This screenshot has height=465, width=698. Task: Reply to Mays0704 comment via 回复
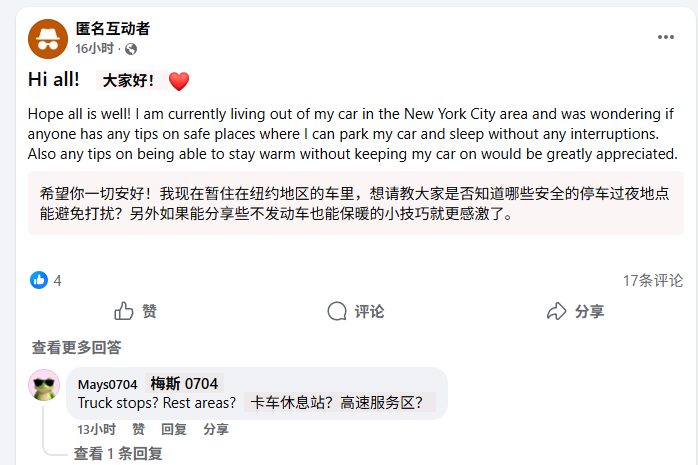[x=174, y=429]
